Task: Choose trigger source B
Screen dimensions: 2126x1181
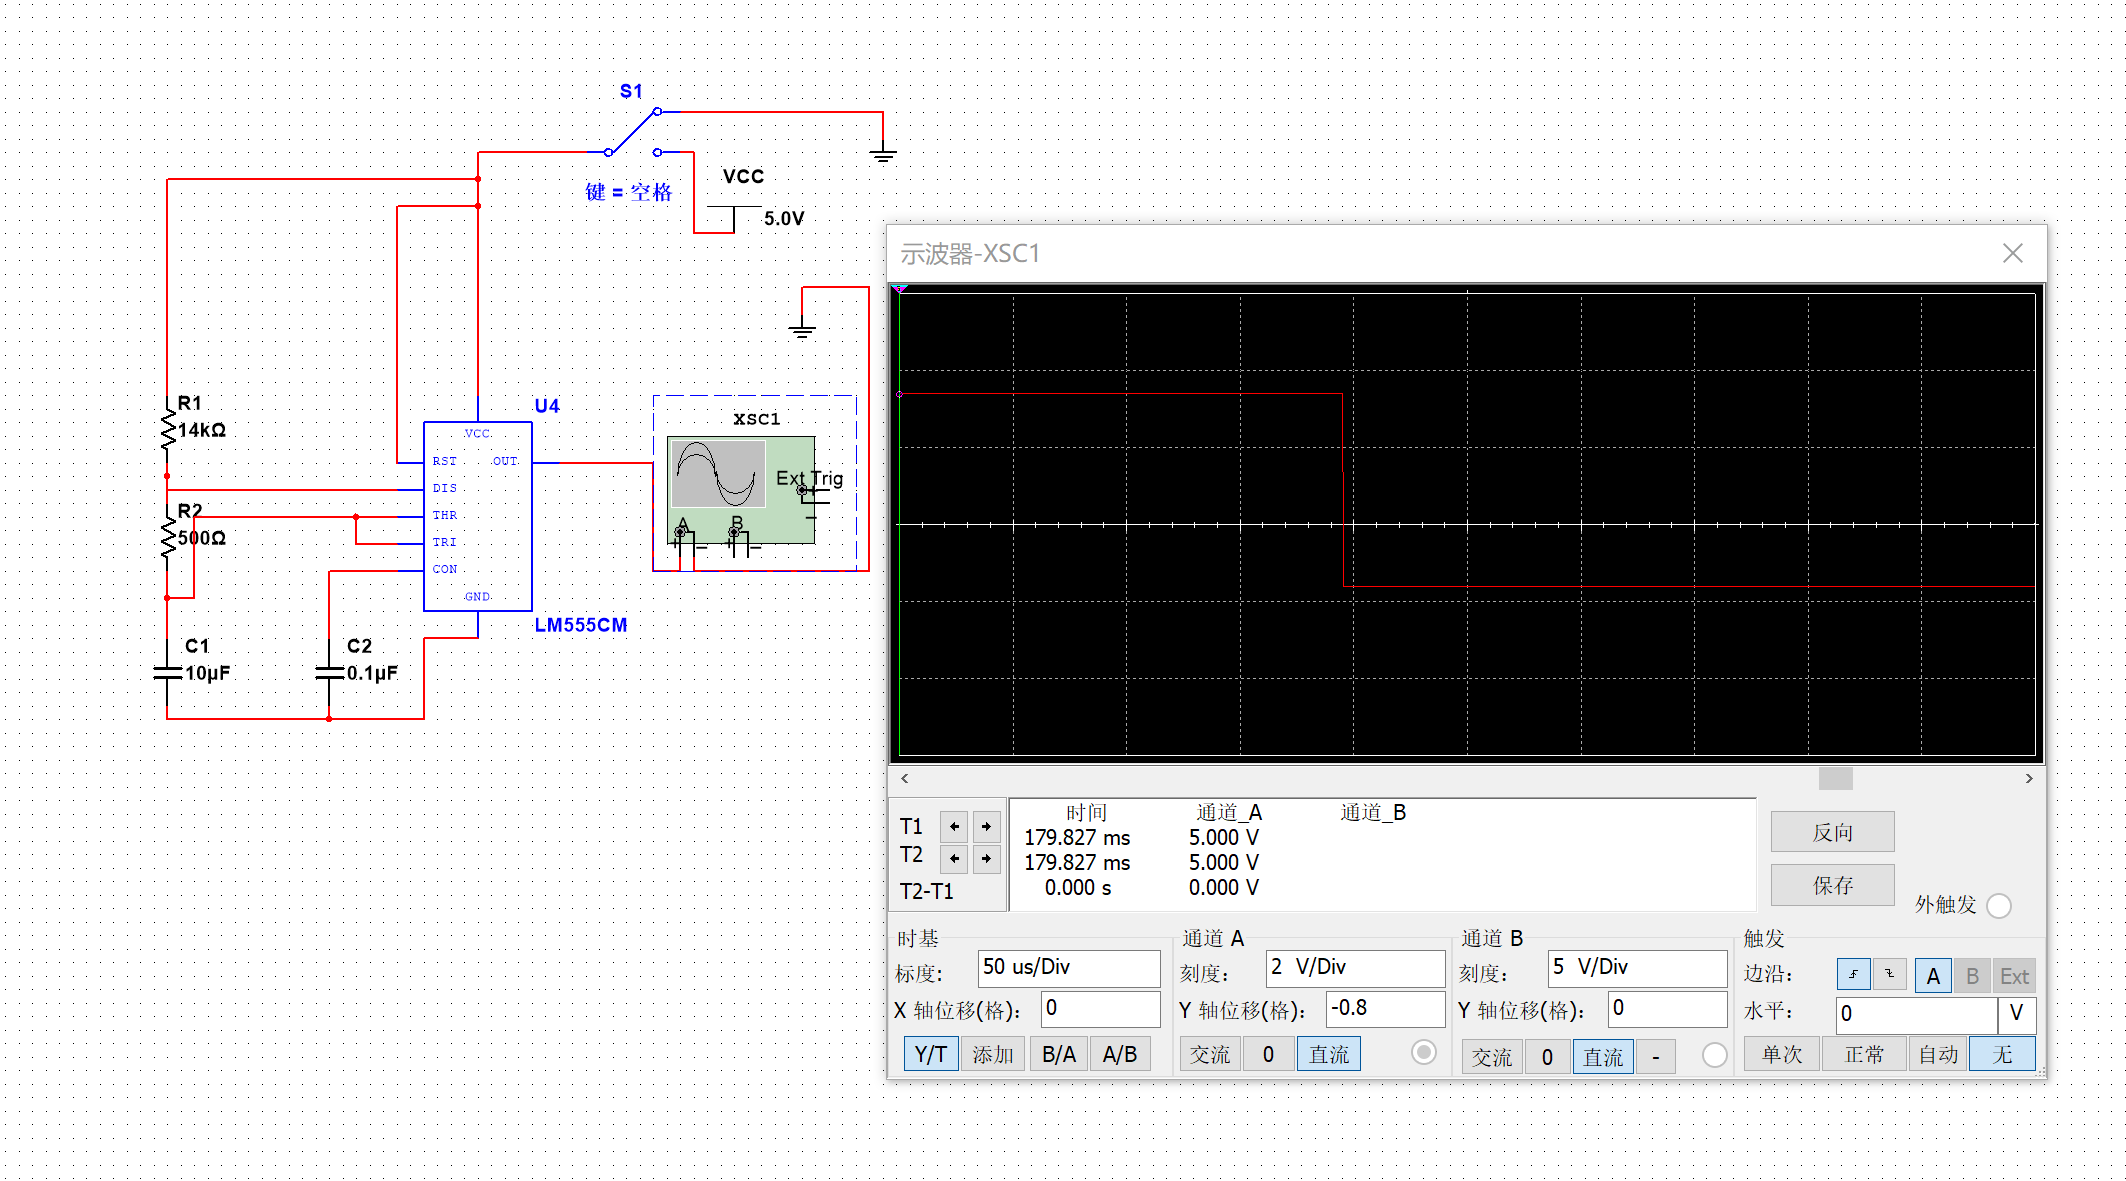Action: tap(1972, 976)
